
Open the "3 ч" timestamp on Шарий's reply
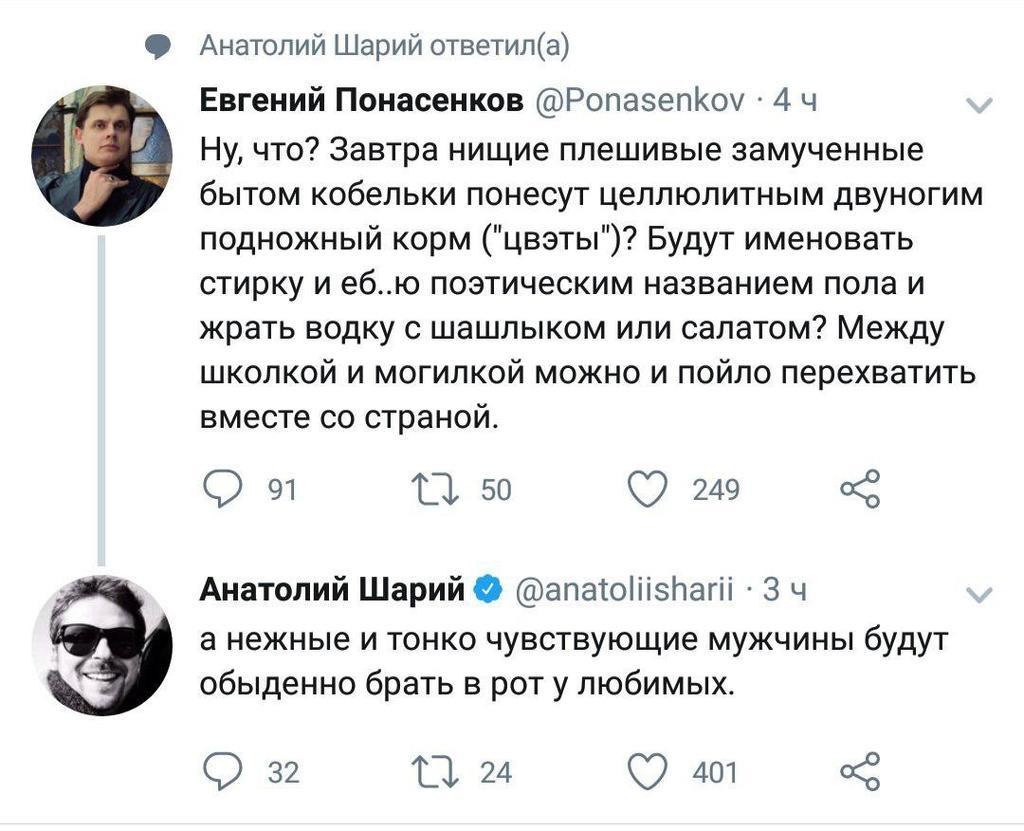(783, 590)
